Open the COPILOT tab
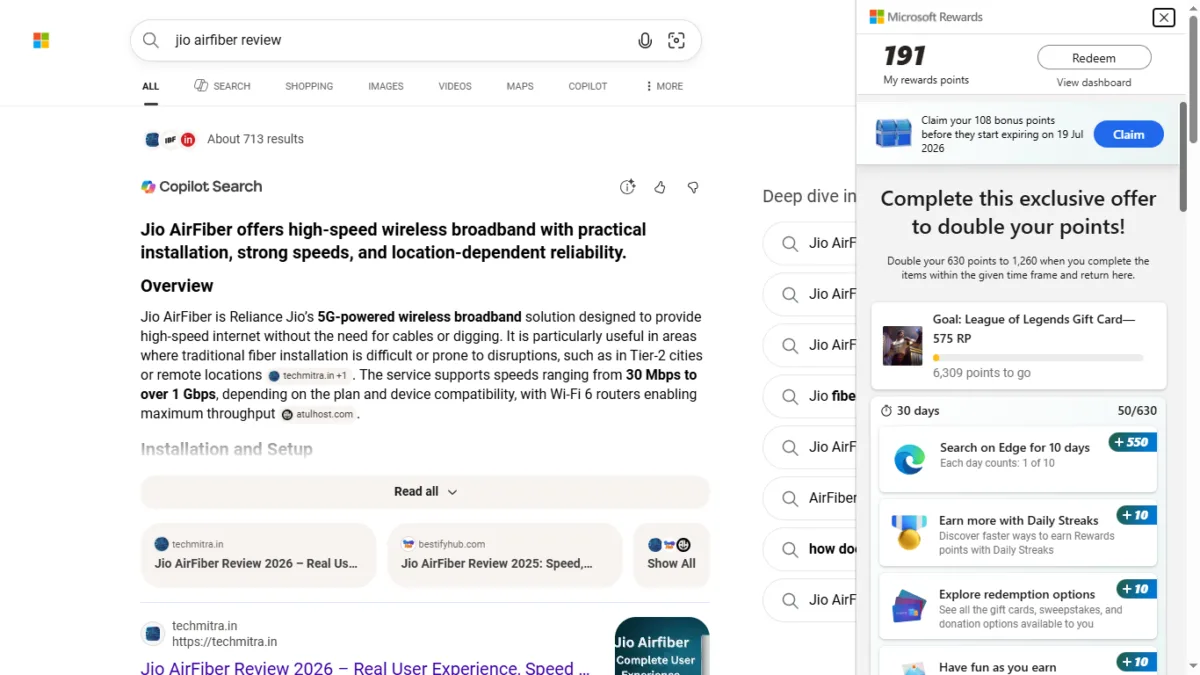Image resolution: width=1200 pixels, height=675 pixels. click(588, 86)
